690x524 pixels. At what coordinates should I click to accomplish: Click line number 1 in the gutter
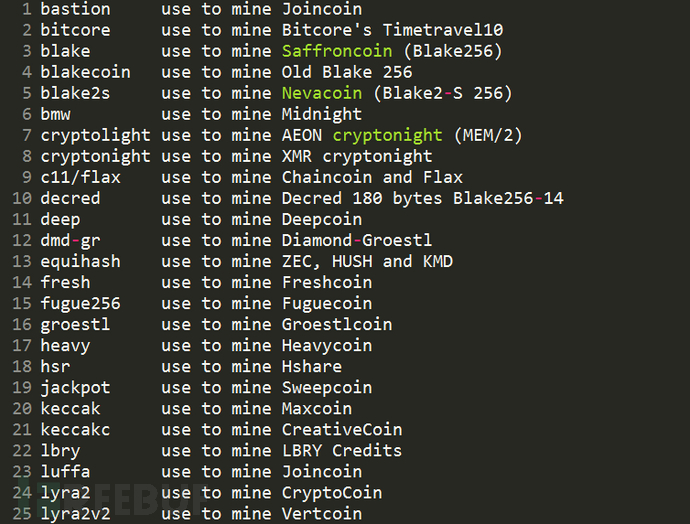pos(25,9)
